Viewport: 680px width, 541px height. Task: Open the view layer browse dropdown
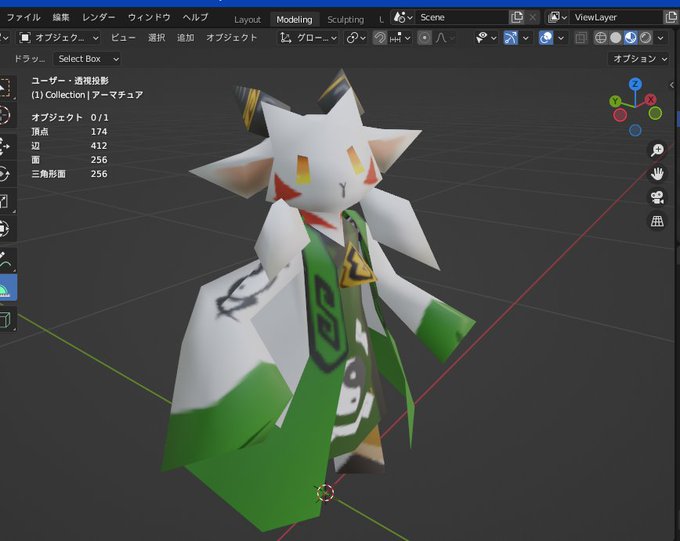point(557,17)
